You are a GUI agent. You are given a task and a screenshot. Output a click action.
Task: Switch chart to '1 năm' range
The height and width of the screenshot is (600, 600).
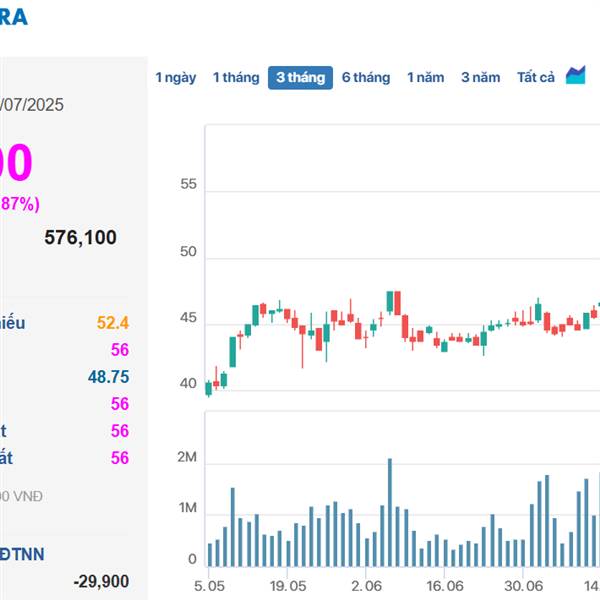[426, 78]
